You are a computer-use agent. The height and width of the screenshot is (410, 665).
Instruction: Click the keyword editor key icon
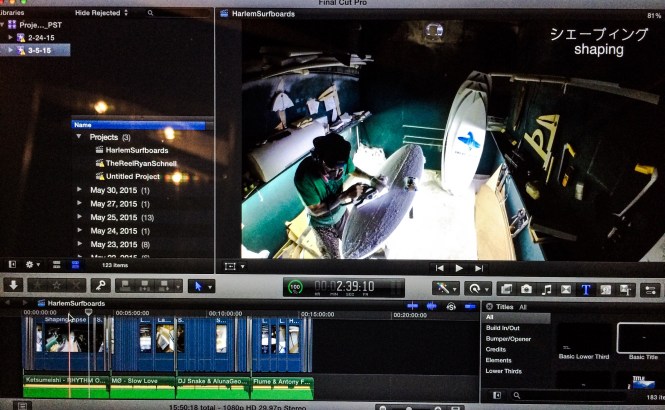click(101, 286)
